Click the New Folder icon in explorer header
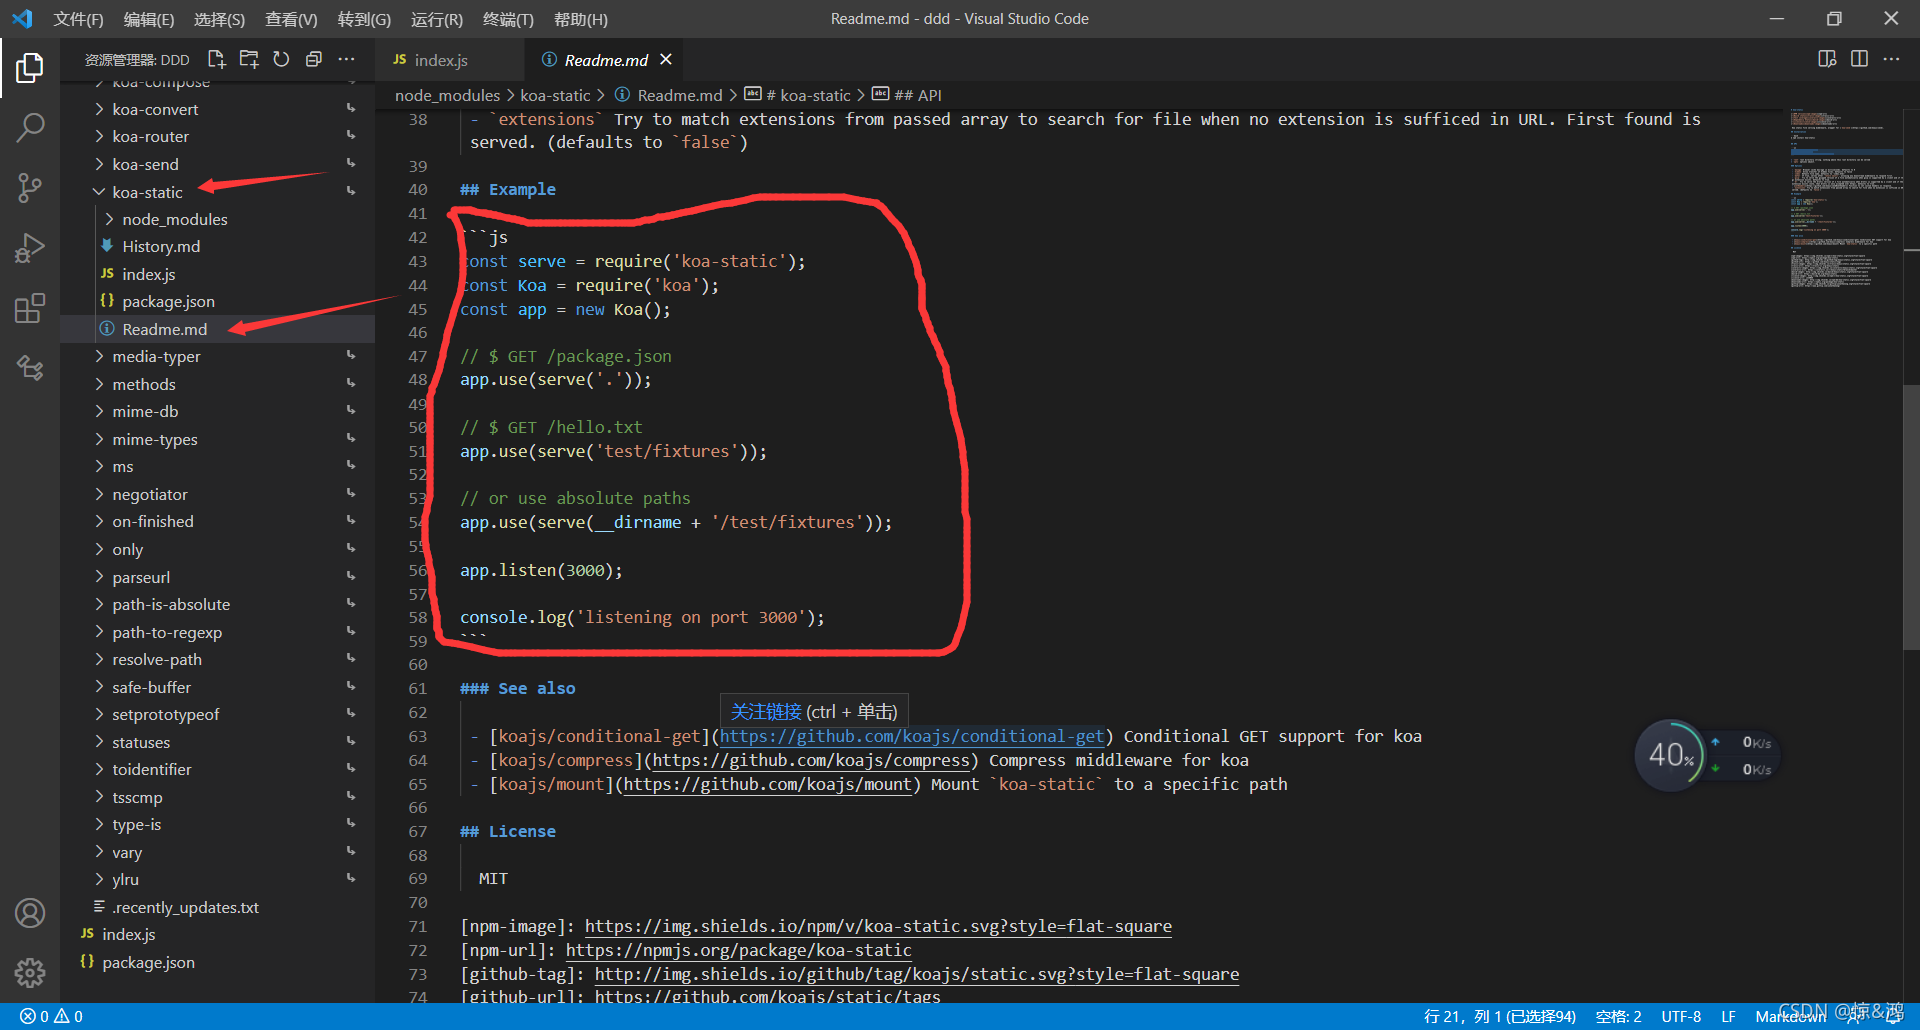 click(249, 60)
